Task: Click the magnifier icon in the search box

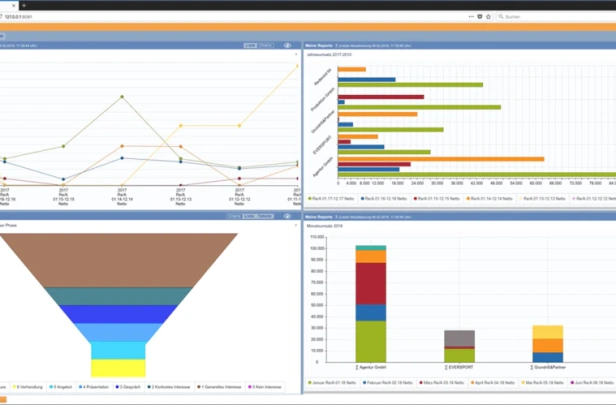Action: coord(501,16)
